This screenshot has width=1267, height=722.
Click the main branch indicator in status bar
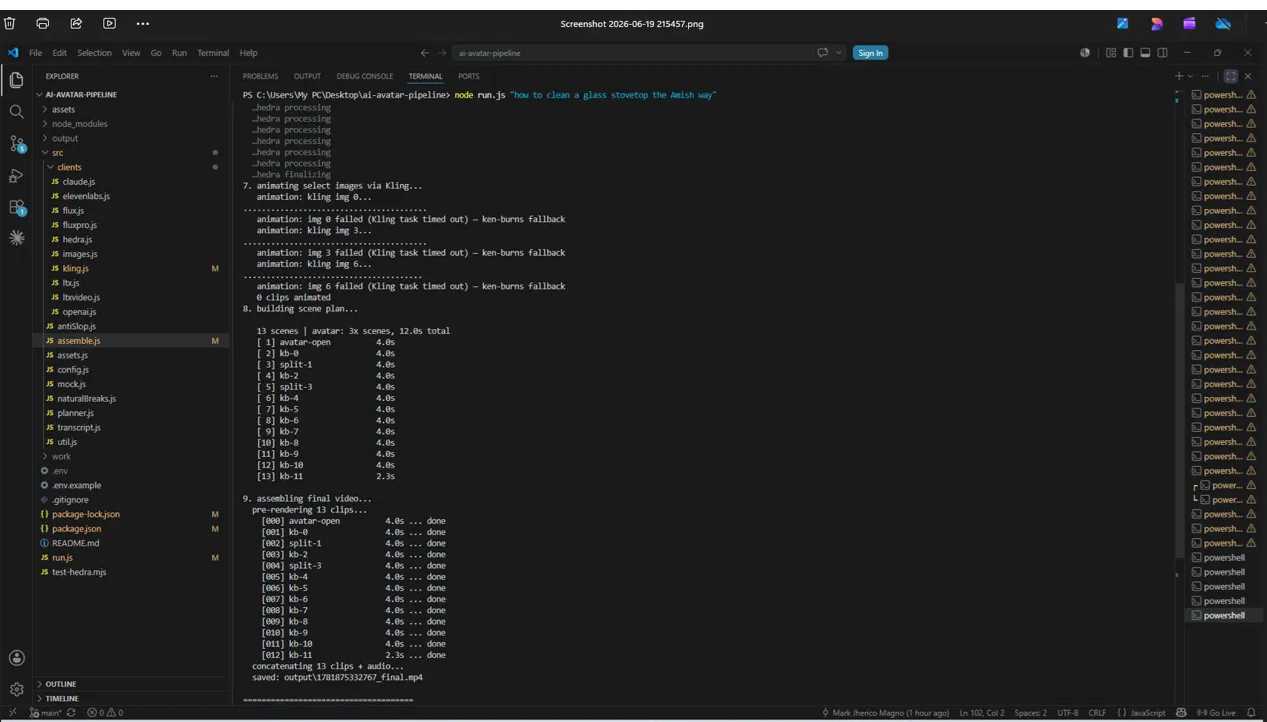click(x=46, y=713)
